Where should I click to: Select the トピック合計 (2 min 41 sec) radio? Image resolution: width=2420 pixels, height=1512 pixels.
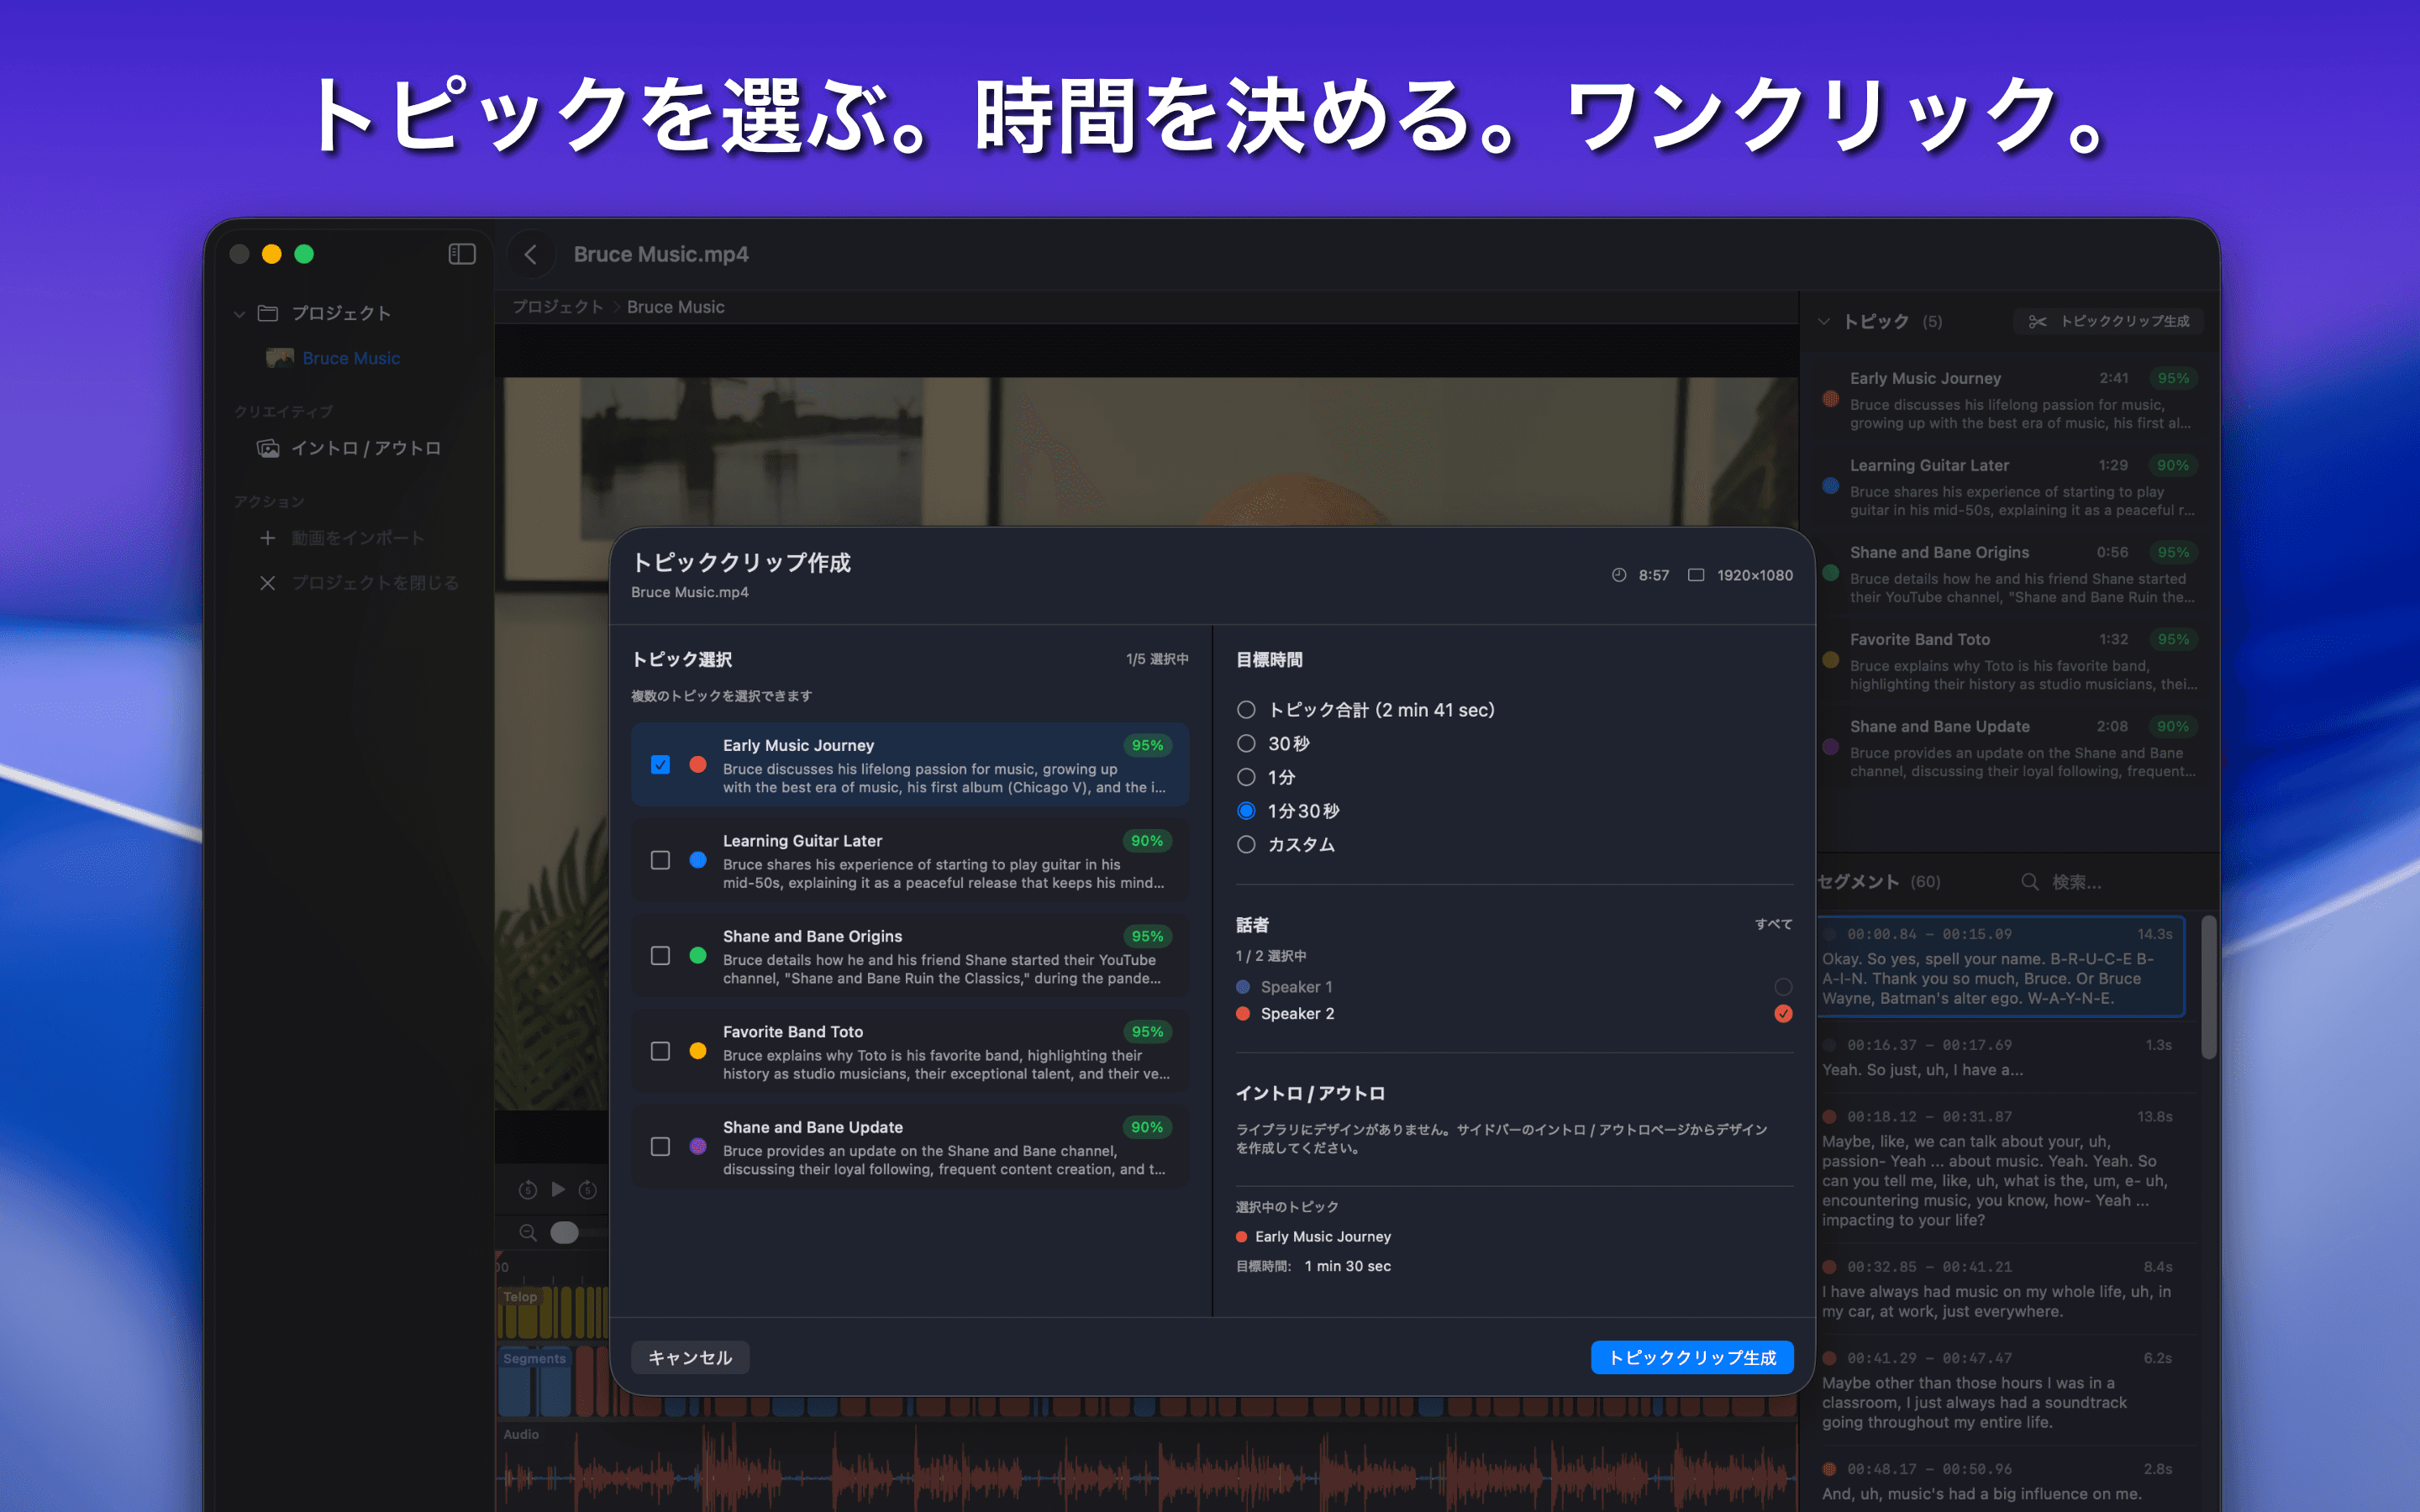click(x=1246, y=710)
